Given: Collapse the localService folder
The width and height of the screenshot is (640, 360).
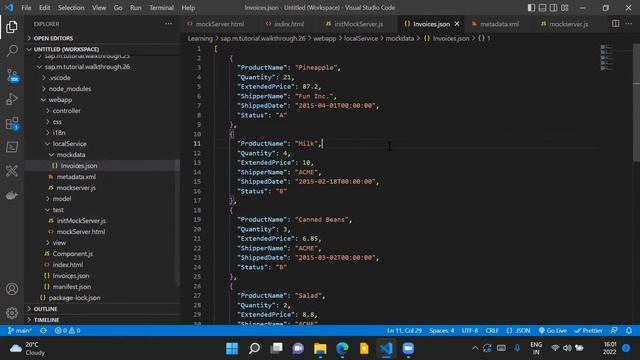Looking at the screenshot, I should coord(69,144).
